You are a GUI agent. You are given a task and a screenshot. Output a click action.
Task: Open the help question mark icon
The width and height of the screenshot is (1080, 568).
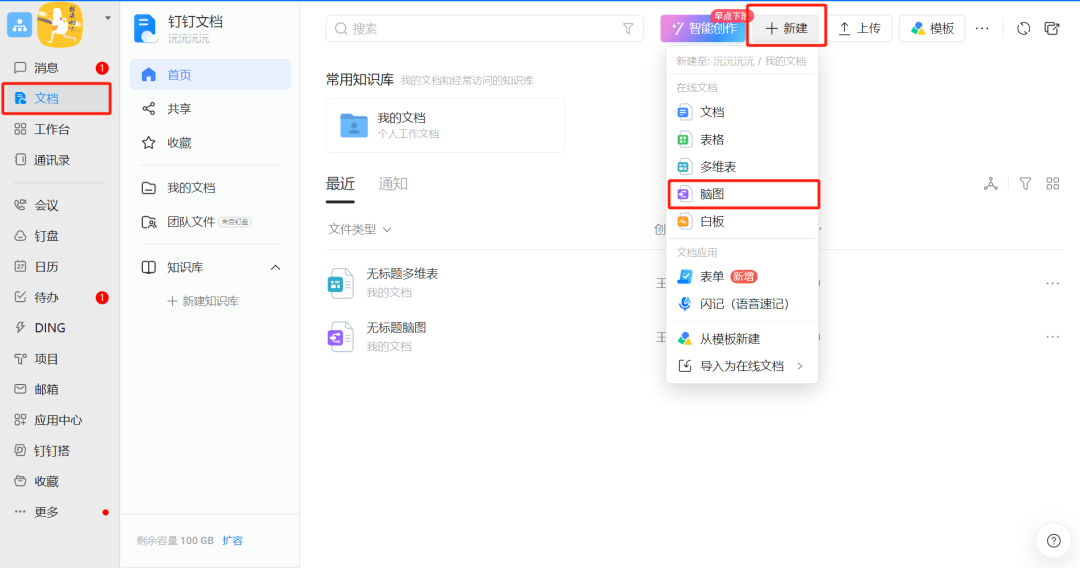tap(1054, 540)
